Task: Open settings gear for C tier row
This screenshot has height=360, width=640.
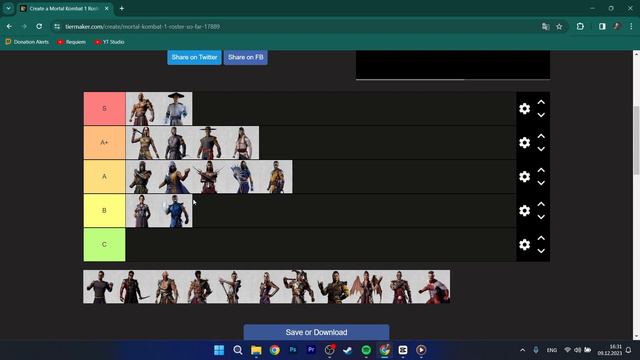Action: click(524, 244)
